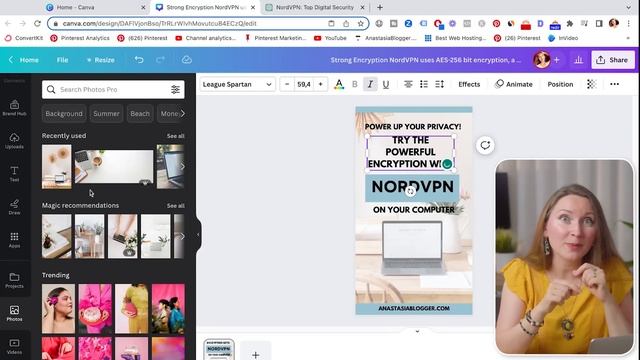See all Magic recommendations photos
The width and height of the screenshot is (640, 360).
[x=176, y=206]
